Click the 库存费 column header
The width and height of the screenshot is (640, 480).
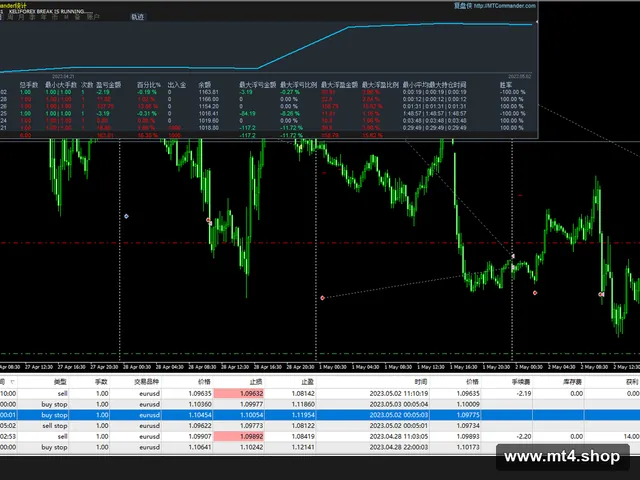[x=573, y=382]
